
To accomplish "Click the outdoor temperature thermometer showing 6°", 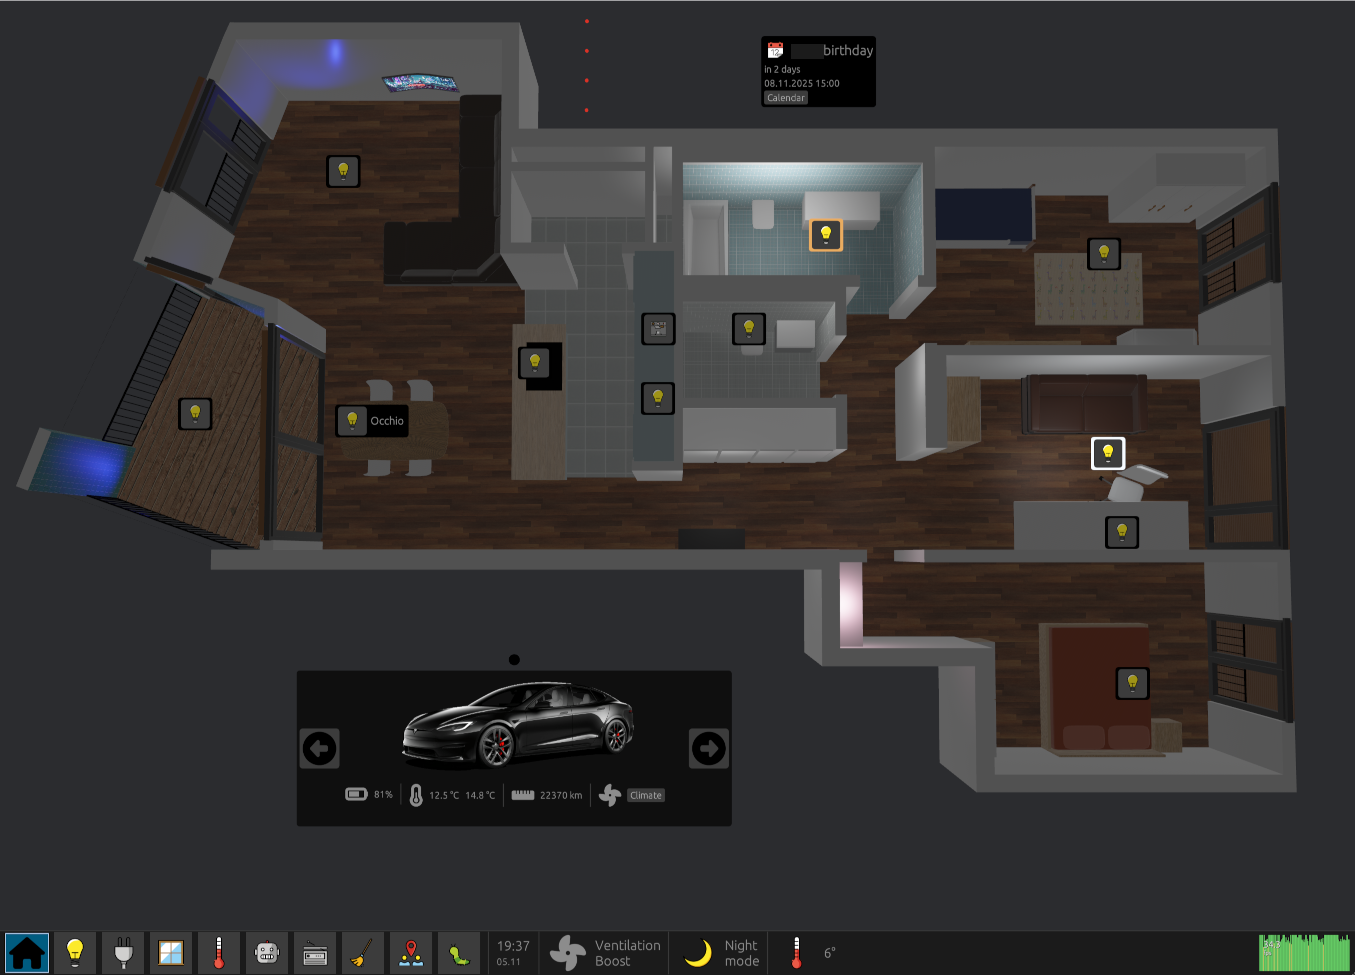I will tap(797, 952).
